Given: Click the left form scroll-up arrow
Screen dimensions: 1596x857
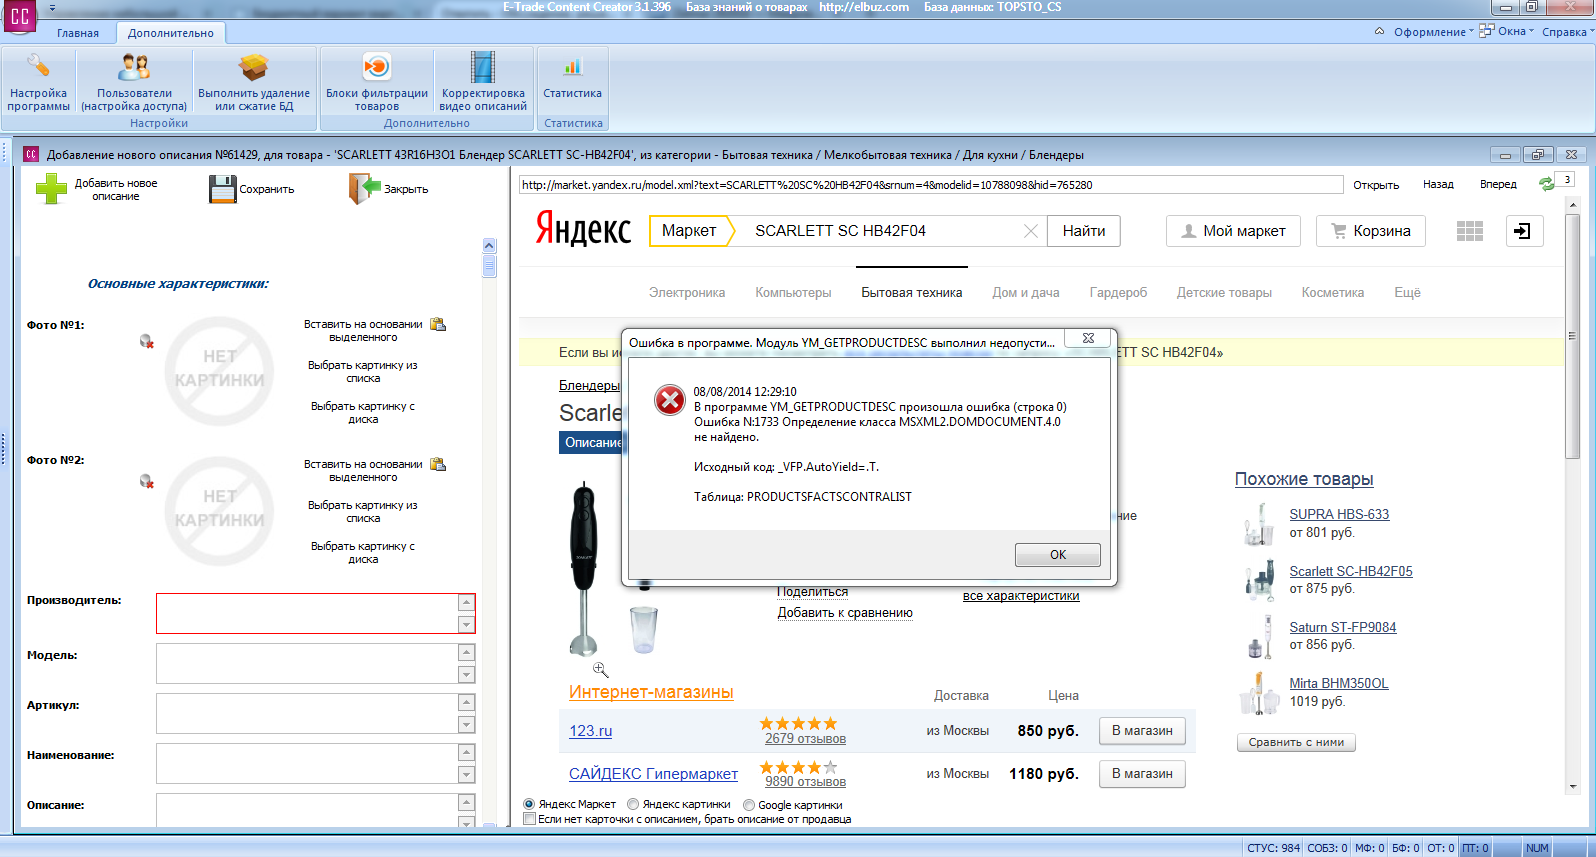Looking at the screenshot, I should 489,245.
